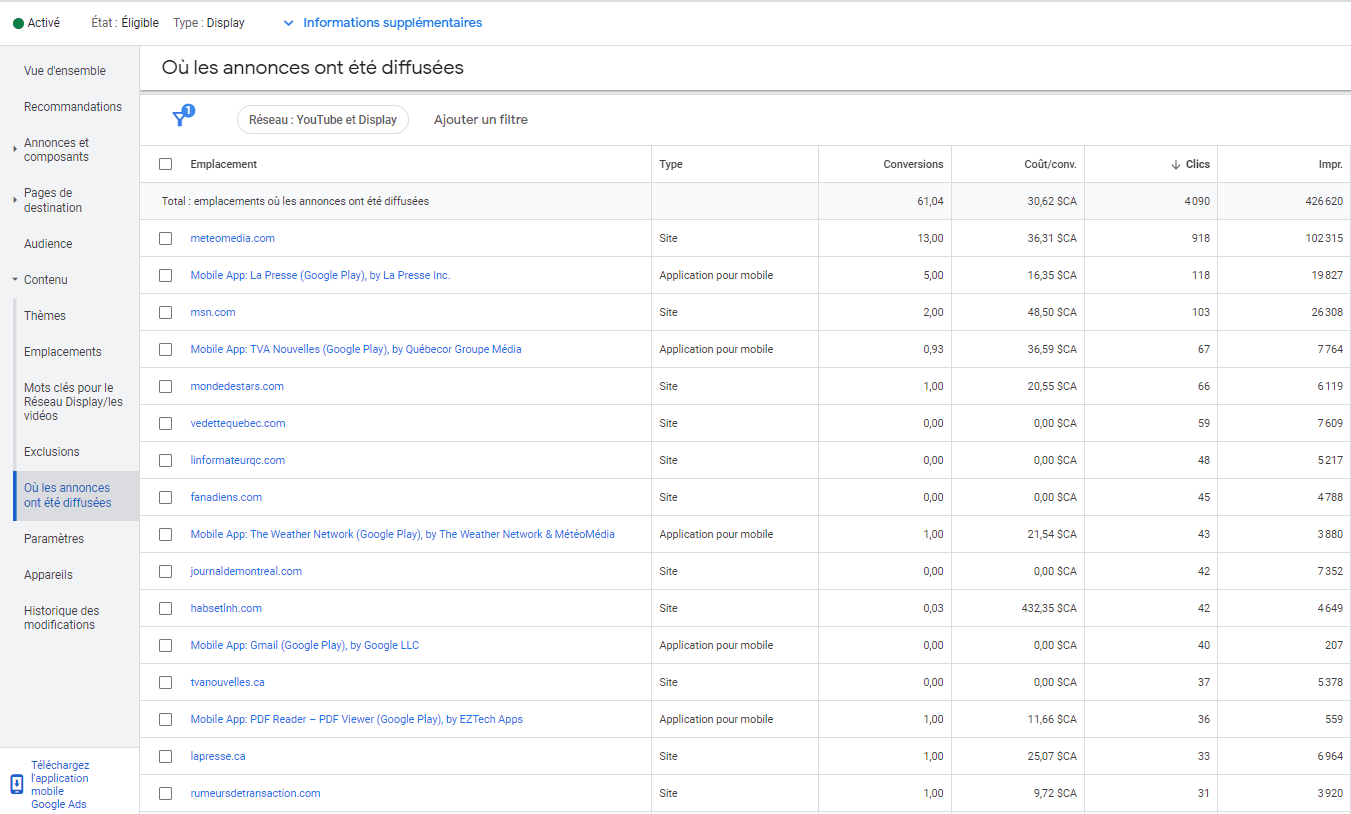This screenshot has height=814, width=1351.
Task: Open the msn.com placement link
Action: 213,312
